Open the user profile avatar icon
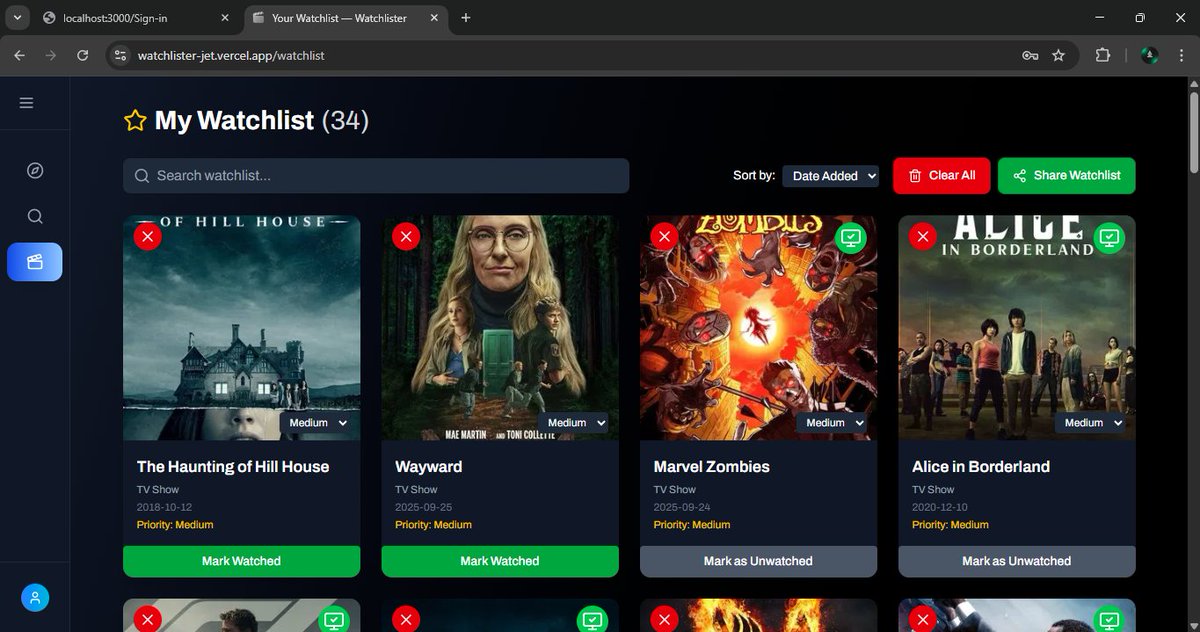Image resolution: width=1200 pixels, height=632 pixels. click(x=35, y=598)
